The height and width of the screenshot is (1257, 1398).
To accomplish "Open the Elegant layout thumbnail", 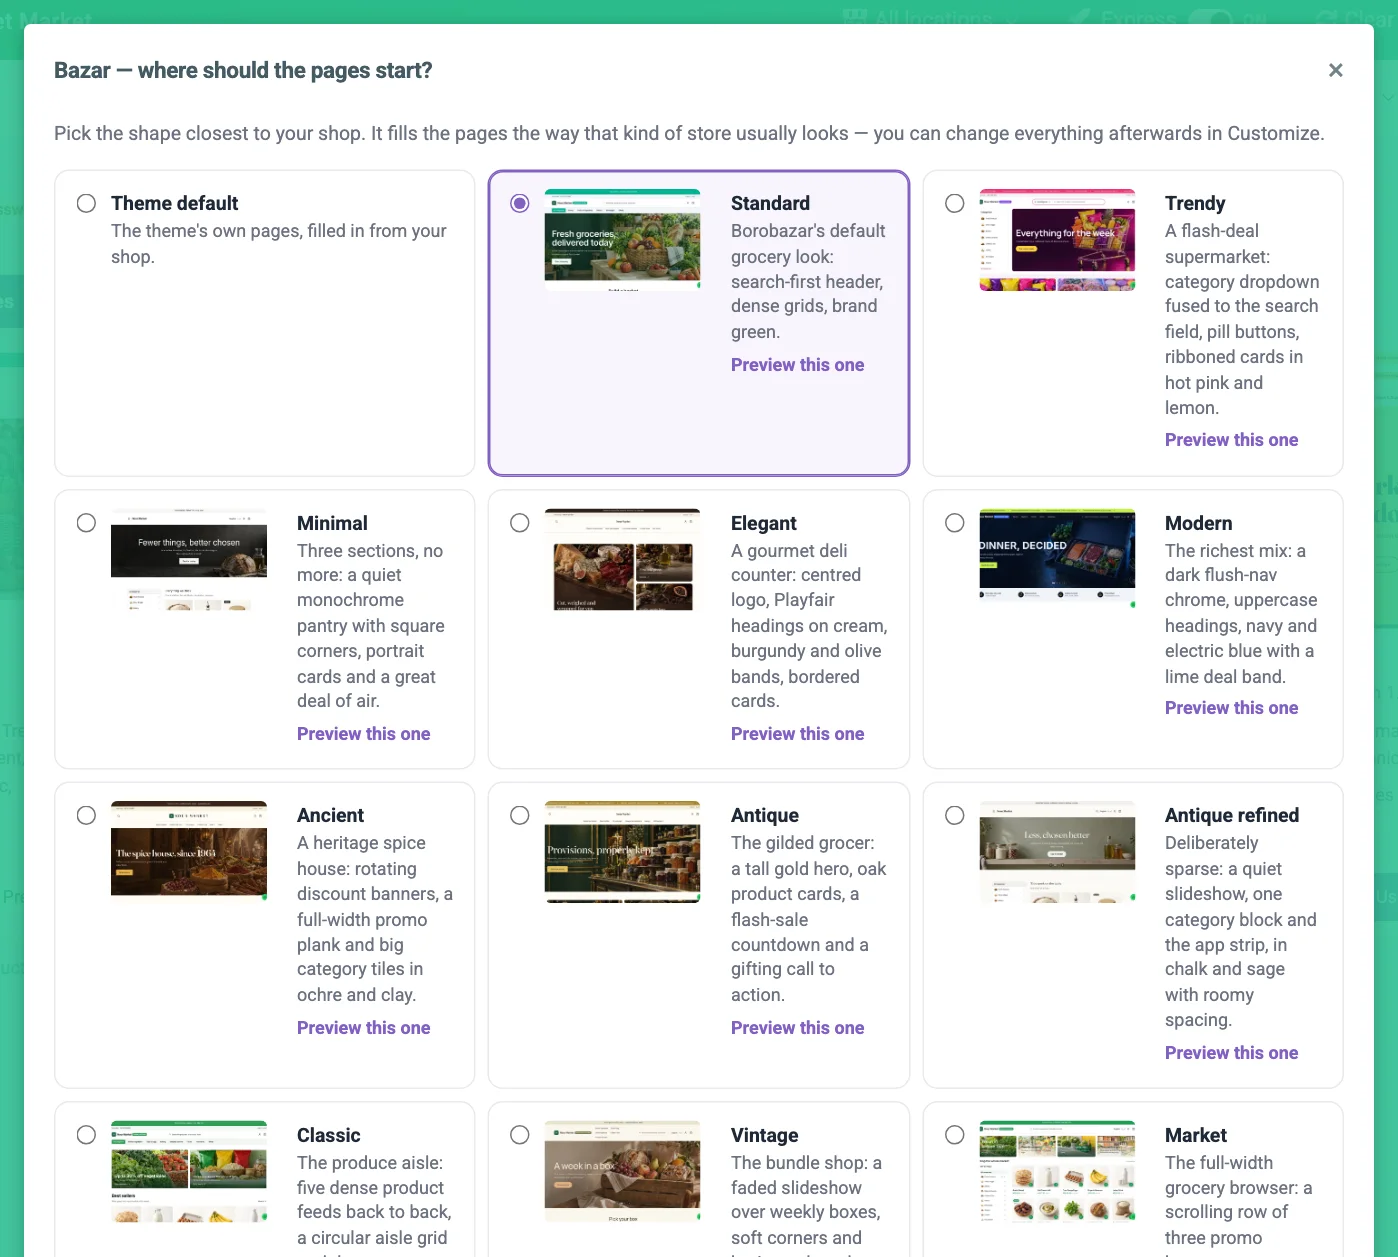I will click(x=623, y=560).
